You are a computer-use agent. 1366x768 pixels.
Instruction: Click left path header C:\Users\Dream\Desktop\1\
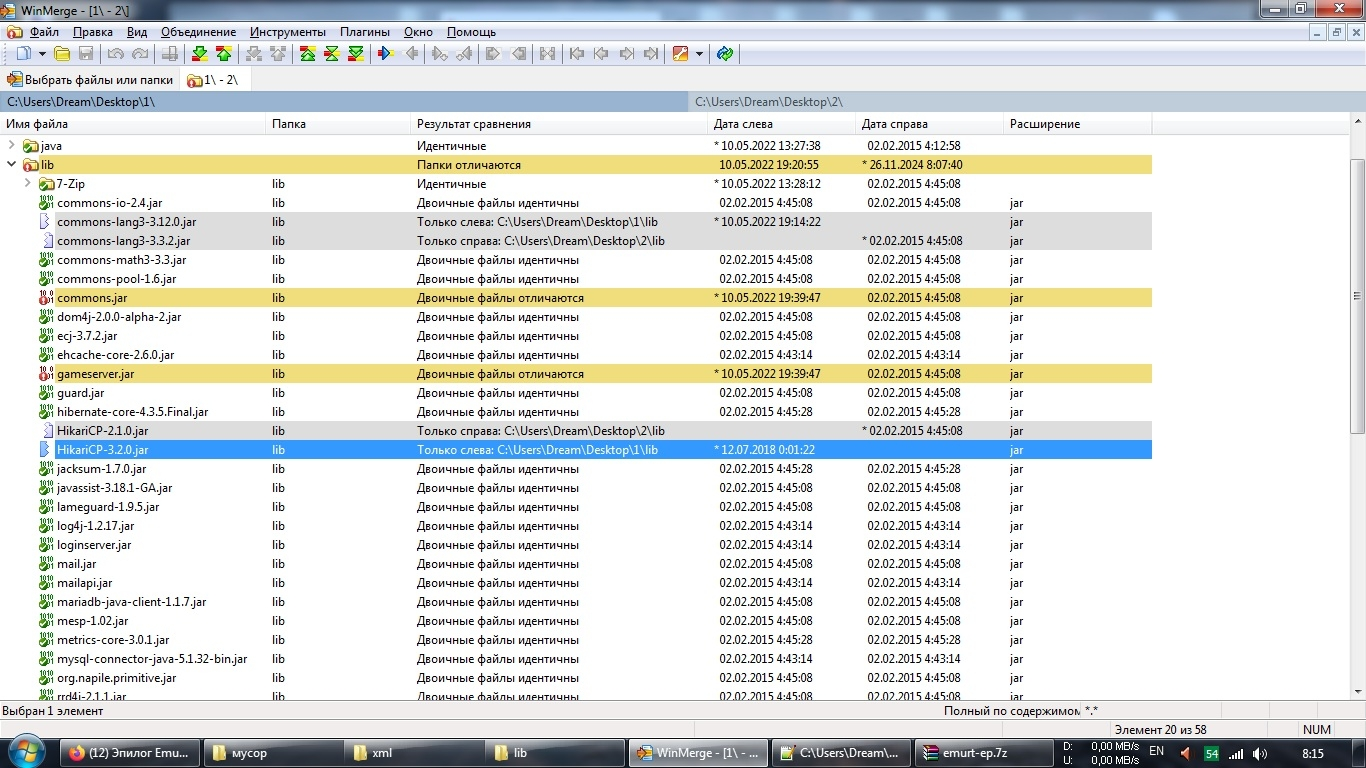[344, 102]
